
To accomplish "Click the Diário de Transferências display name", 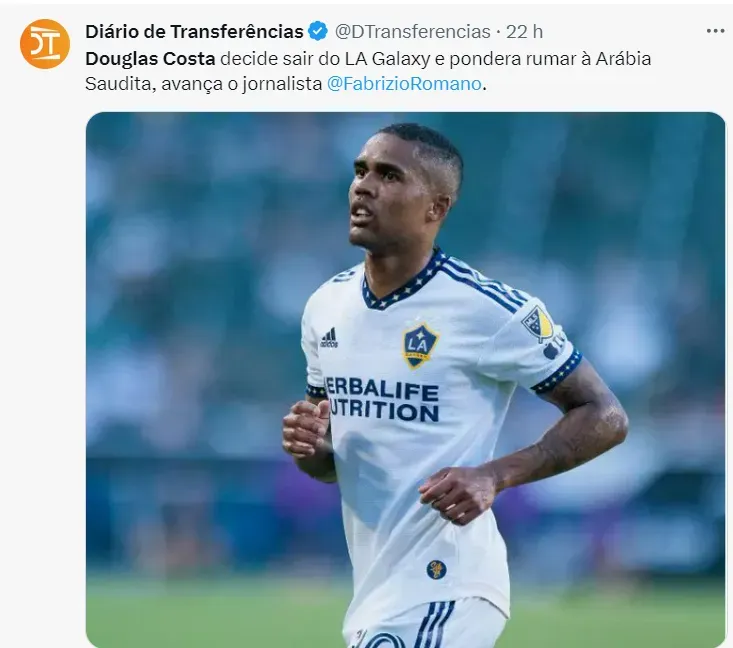I will (194, 31).
